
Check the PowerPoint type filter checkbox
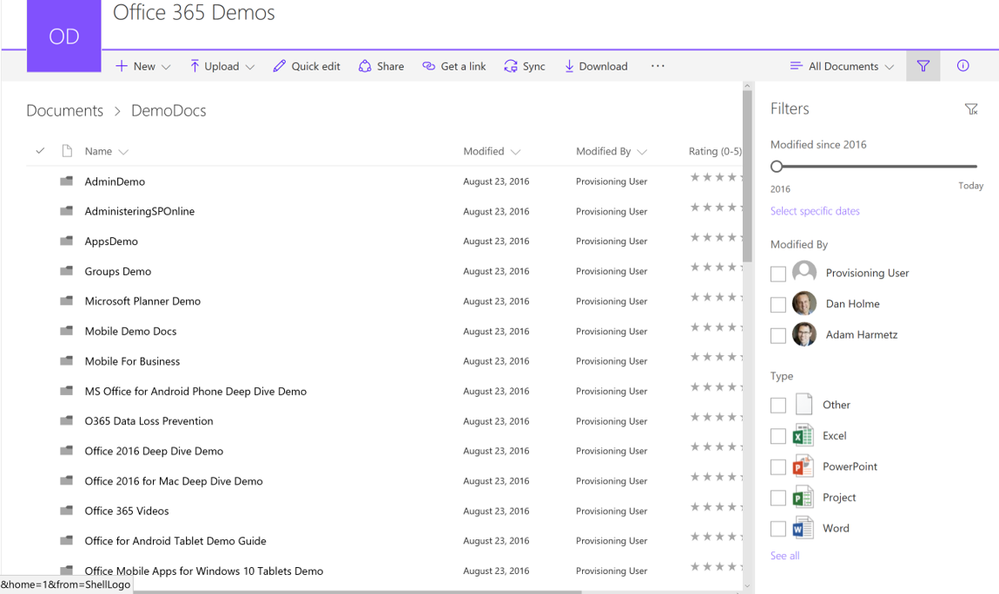tap(778, 467)
